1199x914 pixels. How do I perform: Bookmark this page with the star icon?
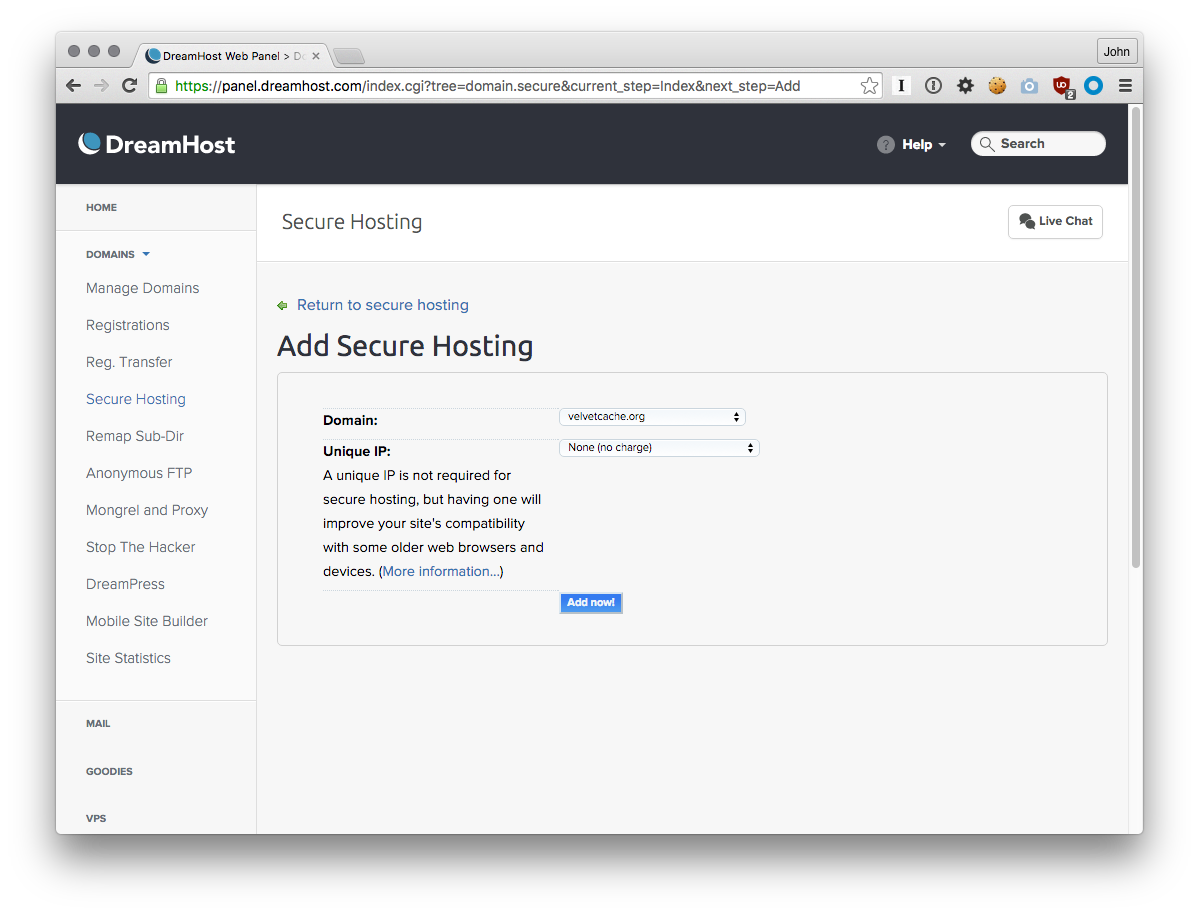coord(869,86)
